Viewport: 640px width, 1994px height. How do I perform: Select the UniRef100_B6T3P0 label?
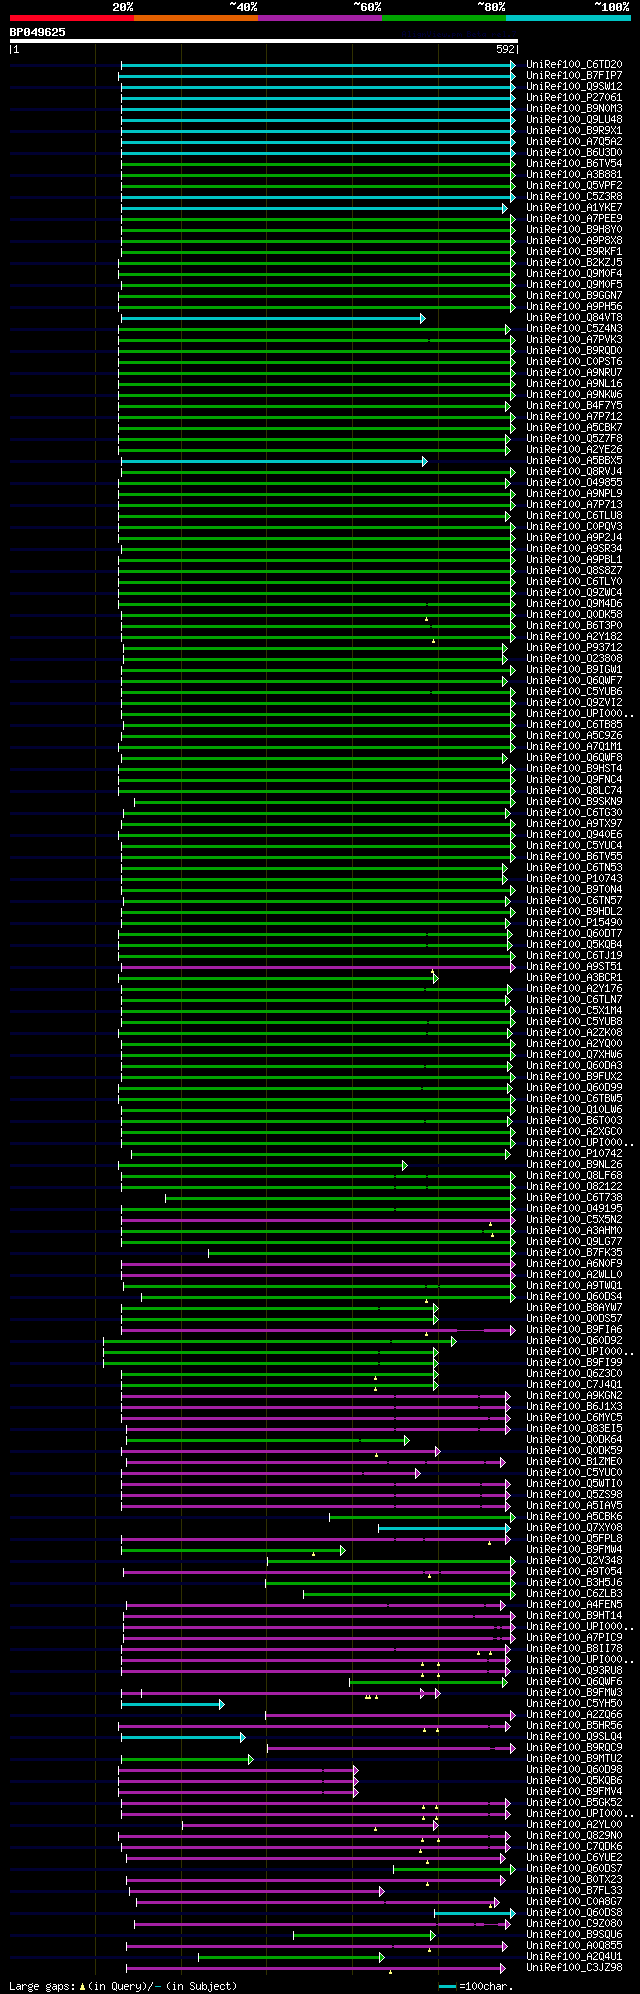pyautogui.click(x=574, y=626)
